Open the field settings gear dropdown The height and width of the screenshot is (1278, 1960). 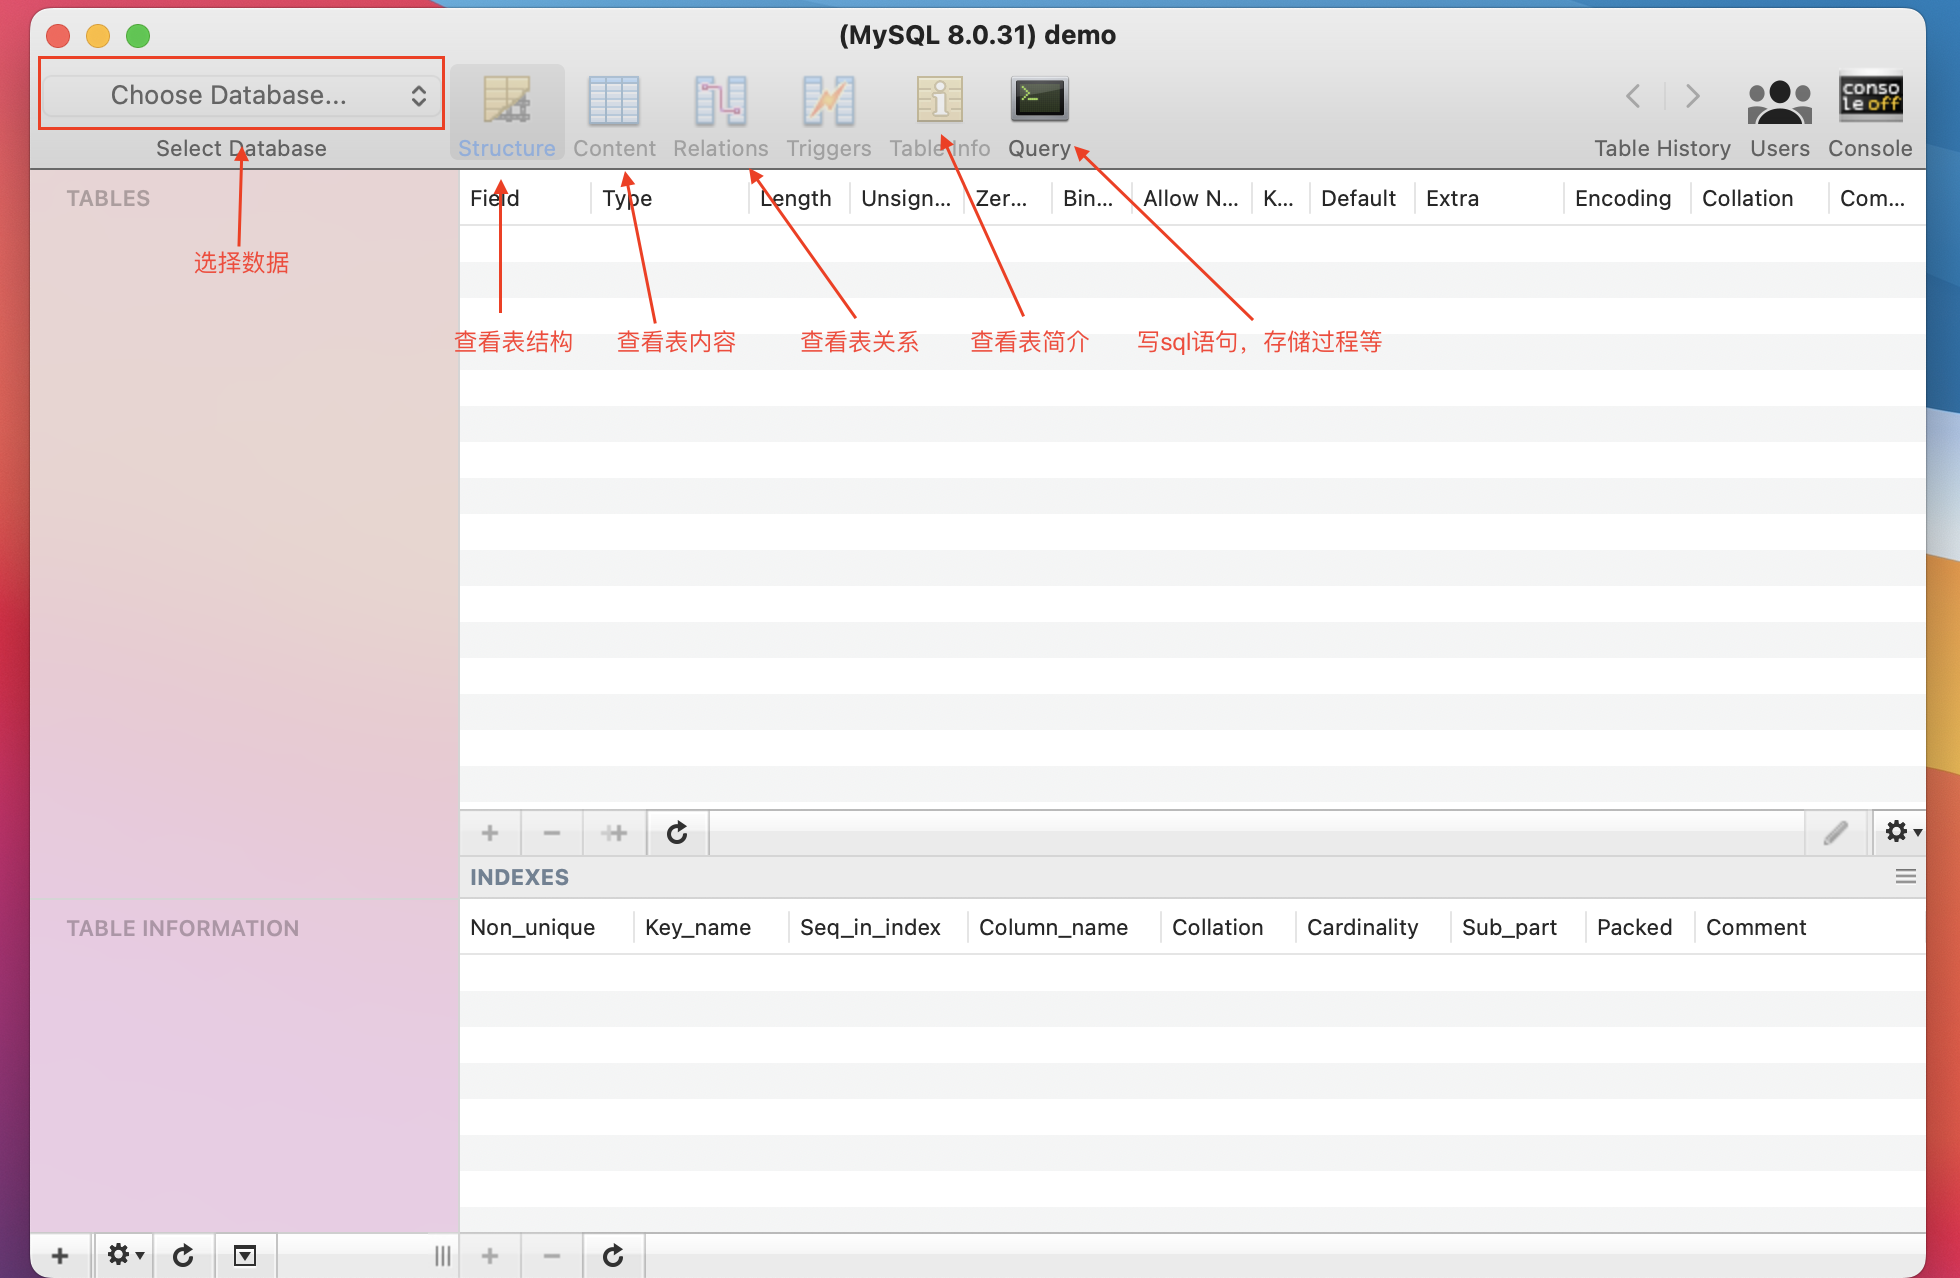[1900, 832]
